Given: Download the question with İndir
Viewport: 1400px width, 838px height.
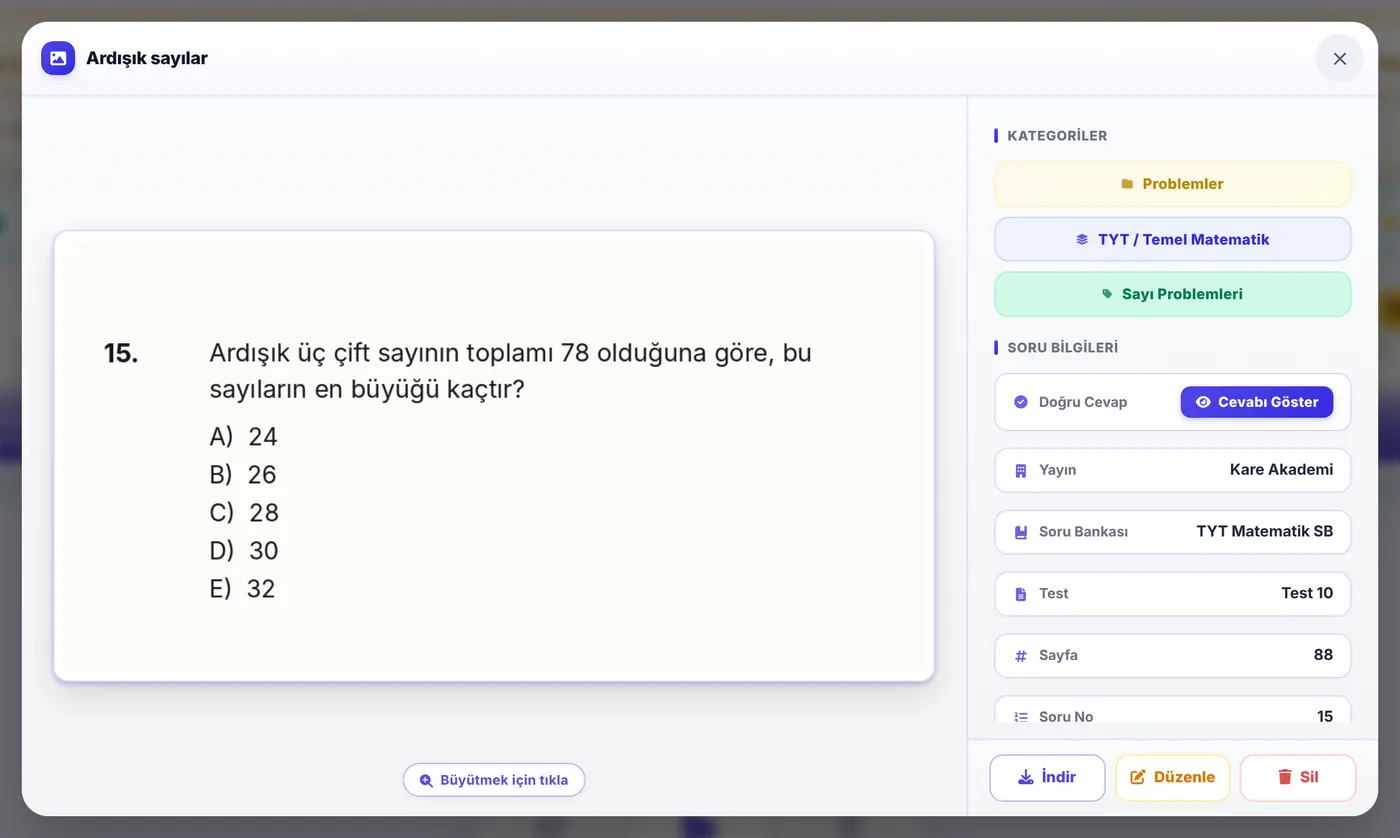Looking at the screenshot, I should point(1047,777).
